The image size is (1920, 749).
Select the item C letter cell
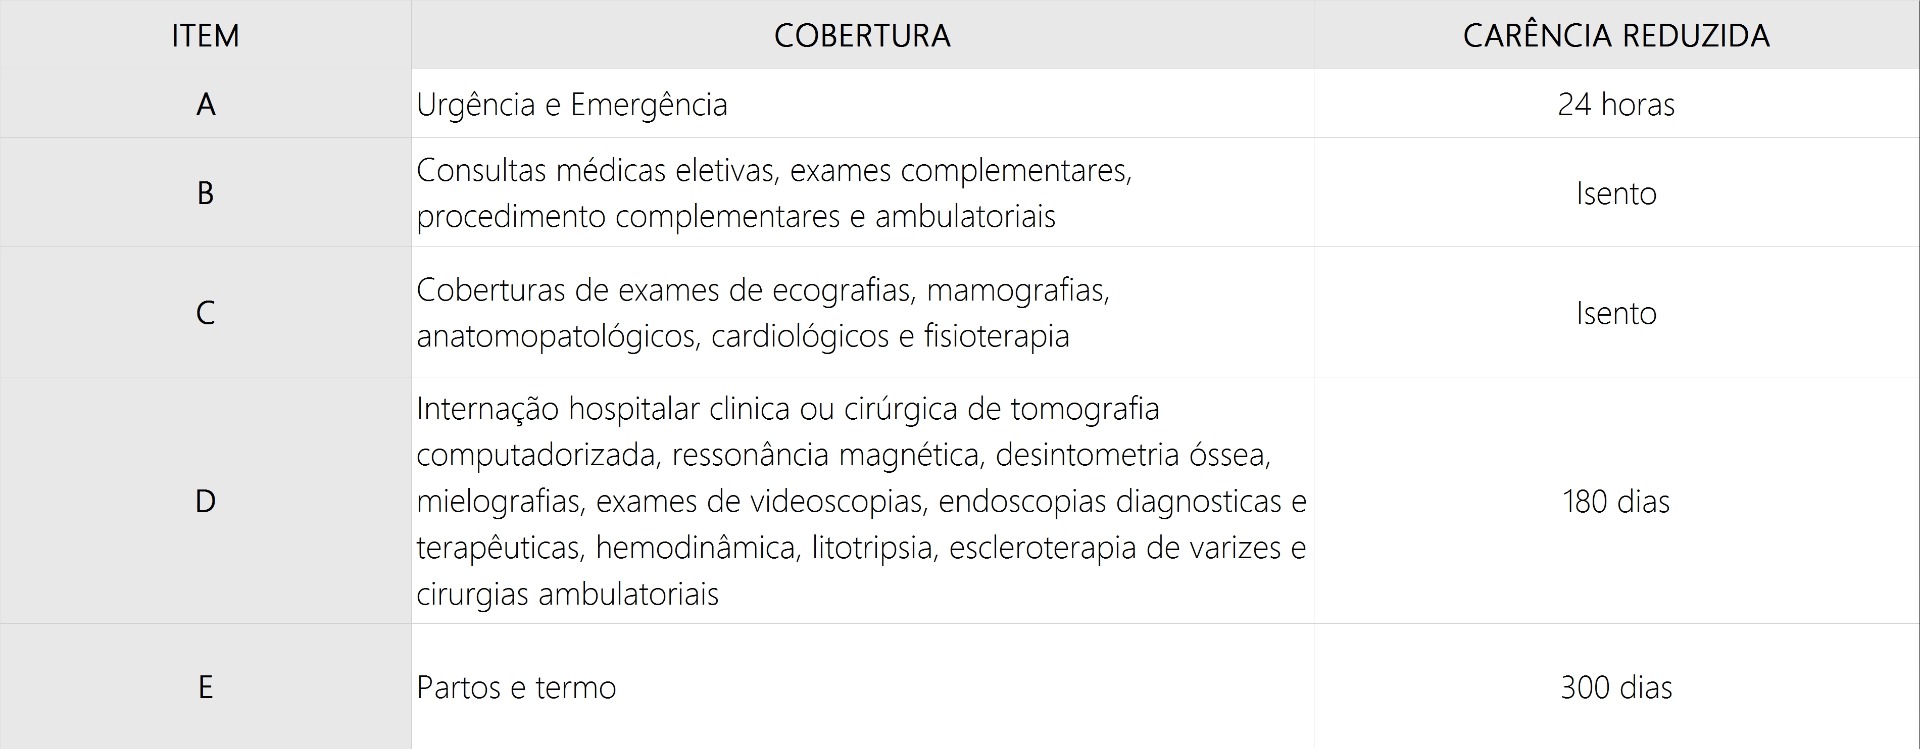coord(205,313)
